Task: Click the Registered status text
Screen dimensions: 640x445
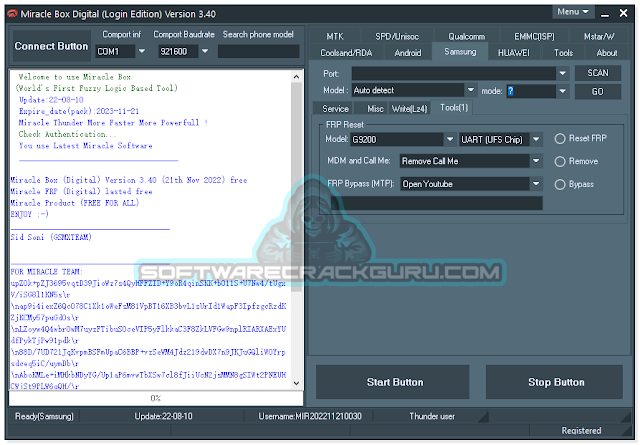Action: pyautogui.click(x=581, y=431)
